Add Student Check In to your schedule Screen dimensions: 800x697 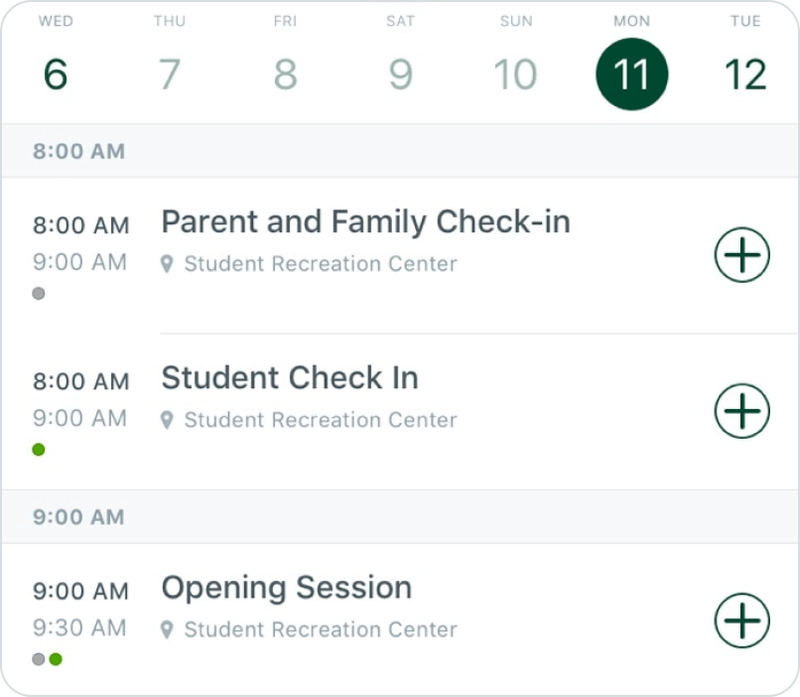tap(741, 412)
